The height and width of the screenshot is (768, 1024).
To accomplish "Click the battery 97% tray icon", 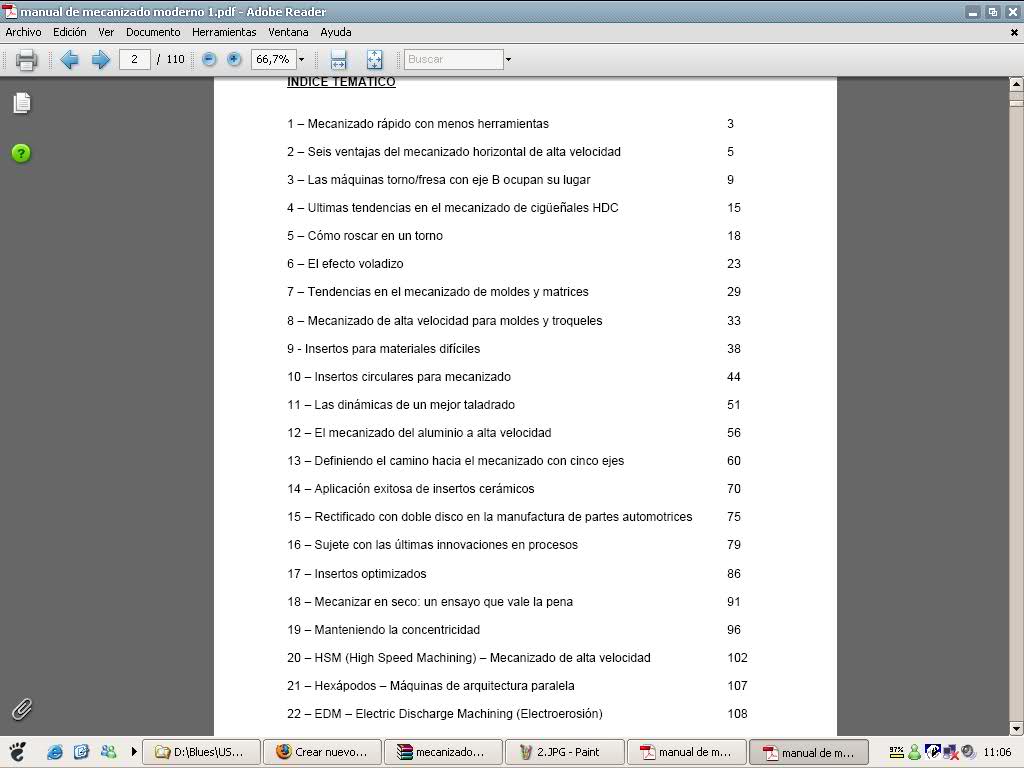I will [x=897, y=752].
